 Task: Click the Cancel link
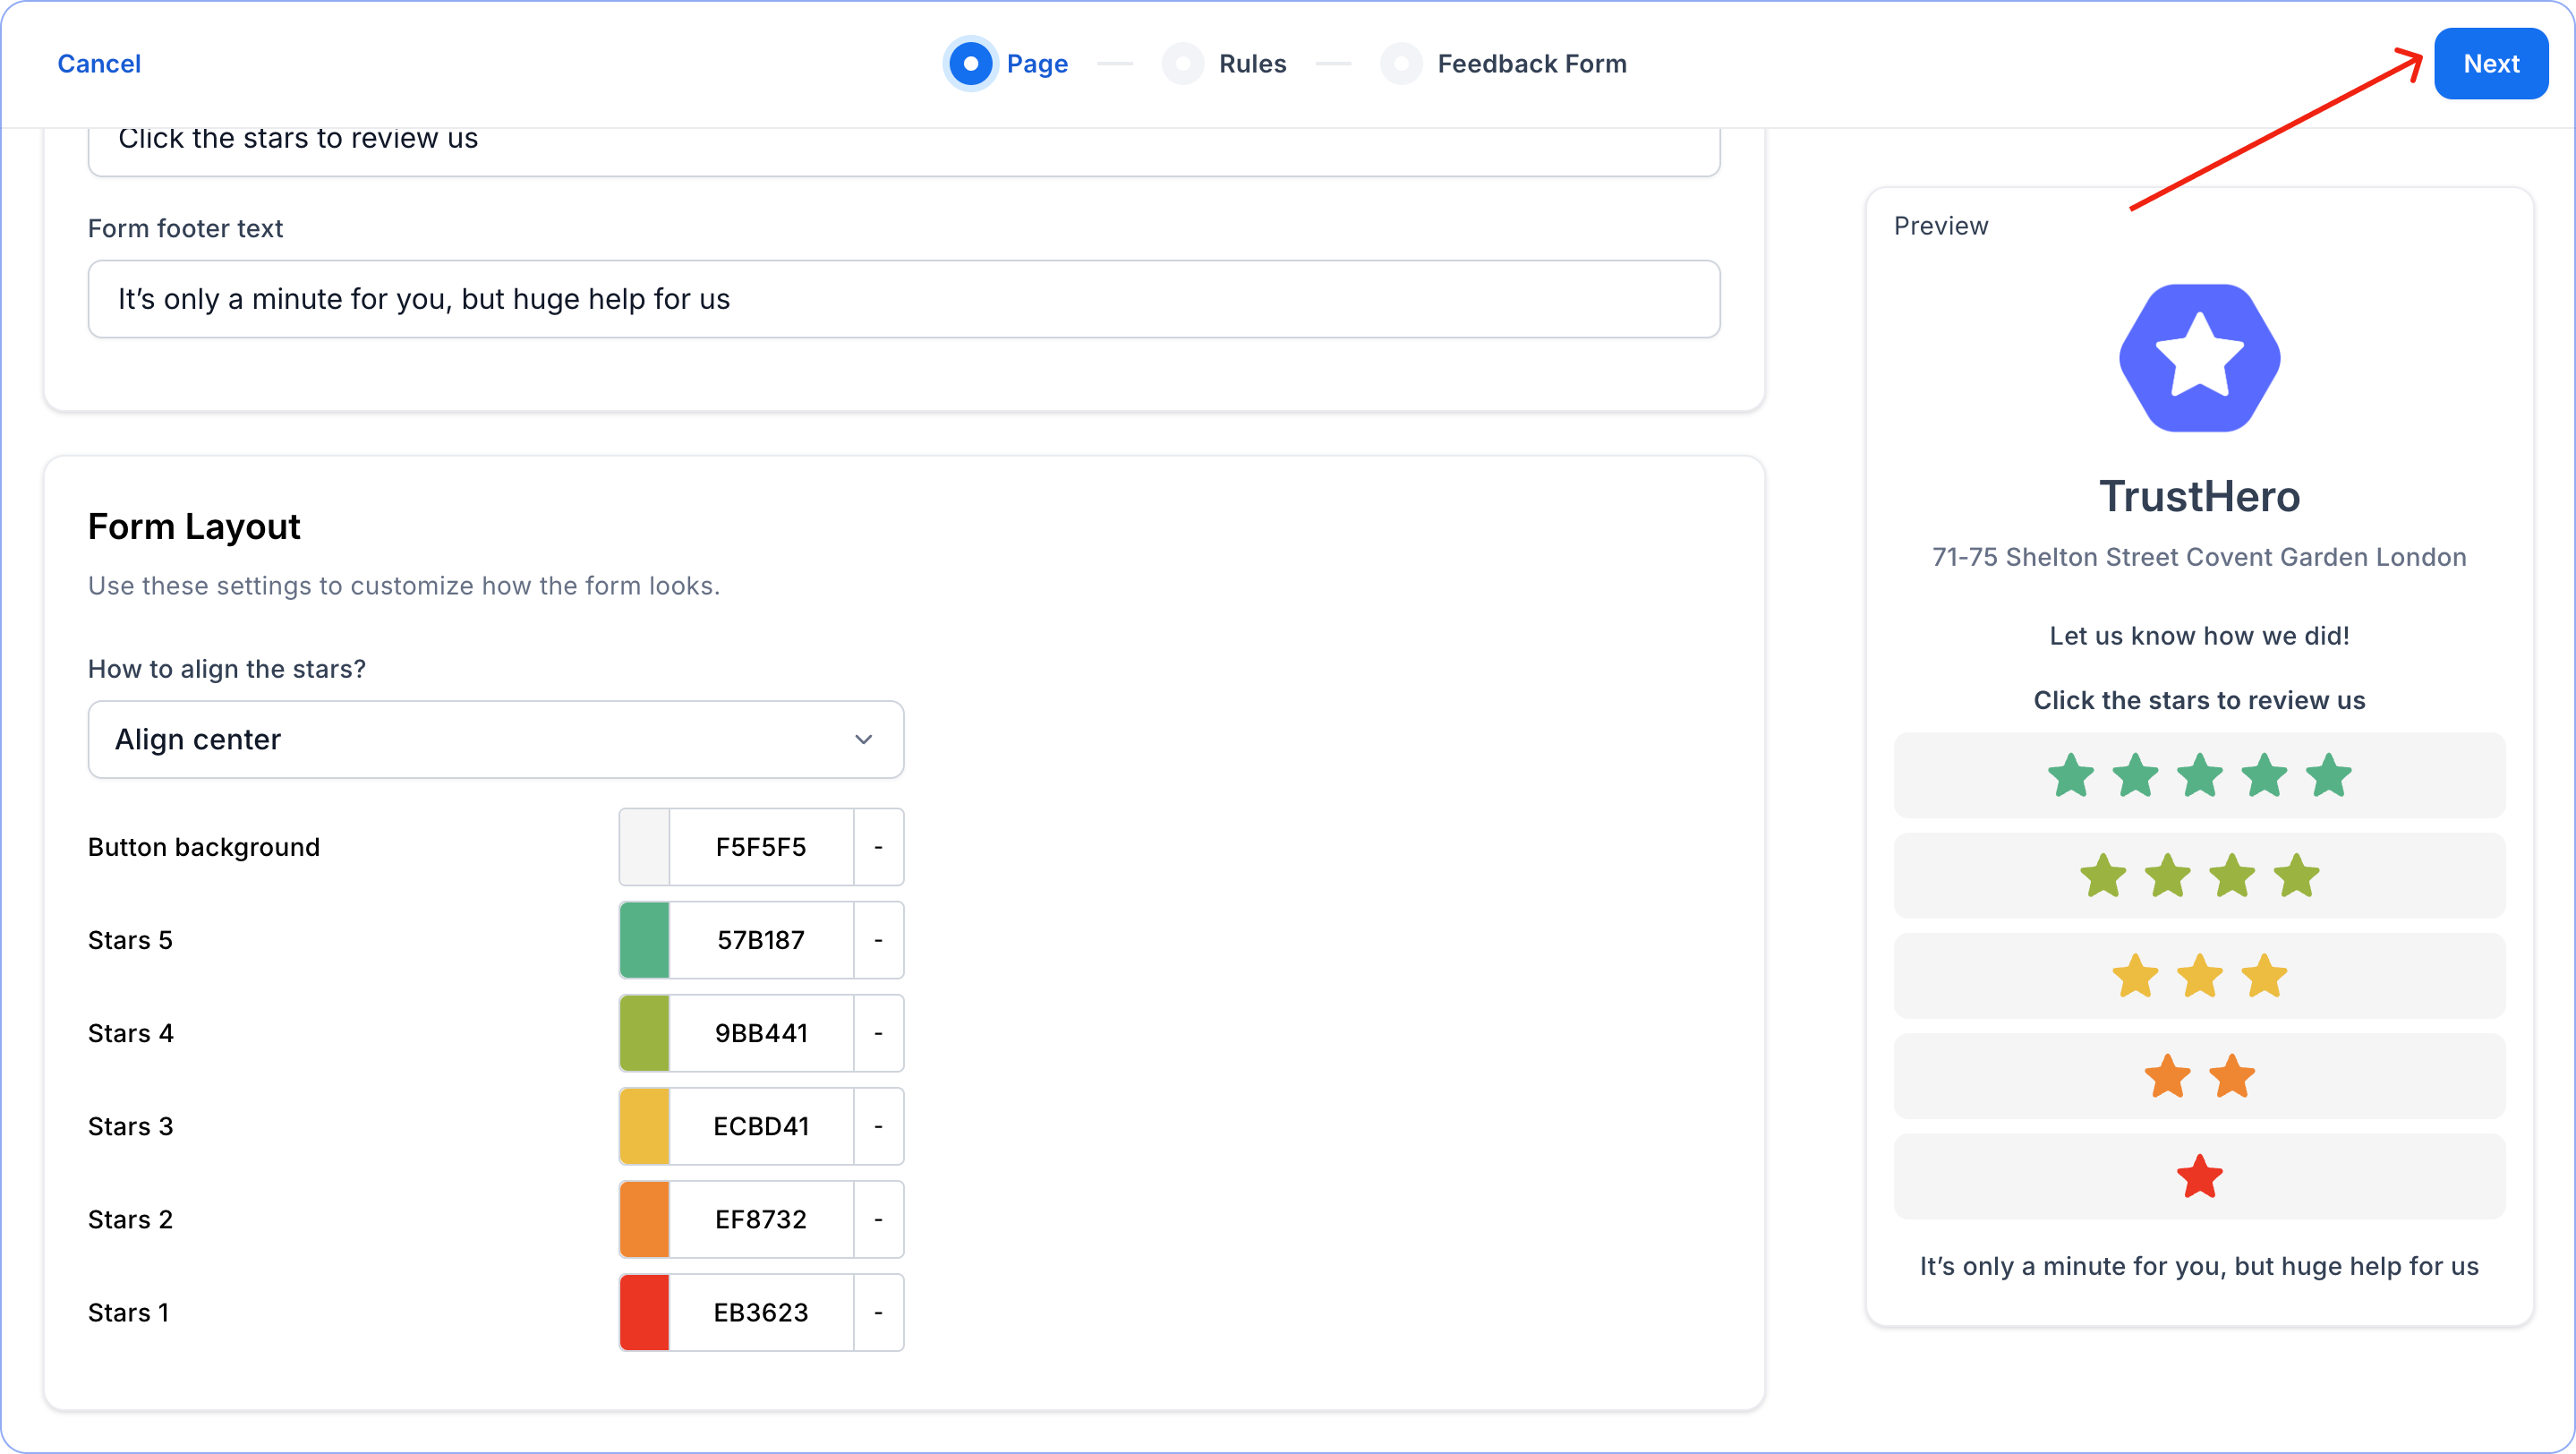tap(99, 64)
